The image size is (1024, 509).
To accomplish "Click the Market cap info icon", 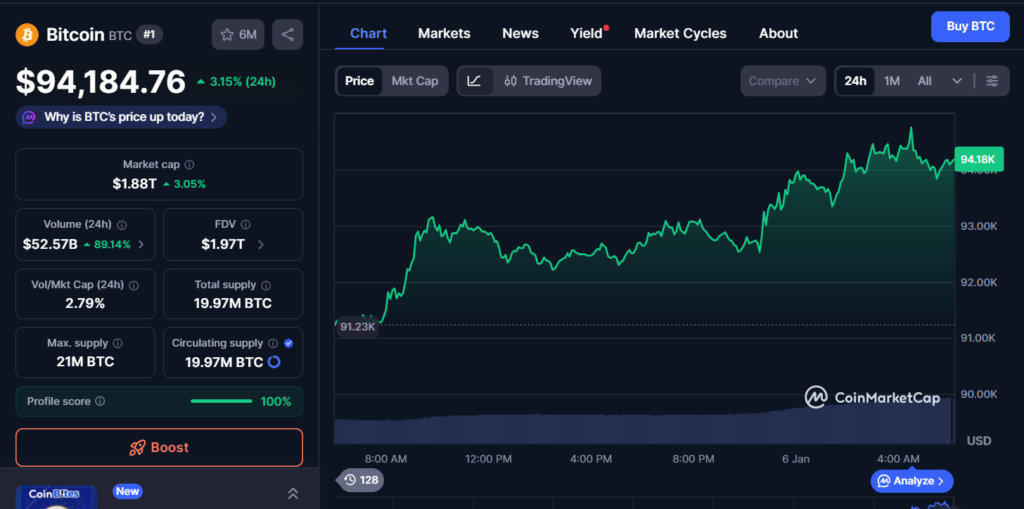I will [190, 165].
